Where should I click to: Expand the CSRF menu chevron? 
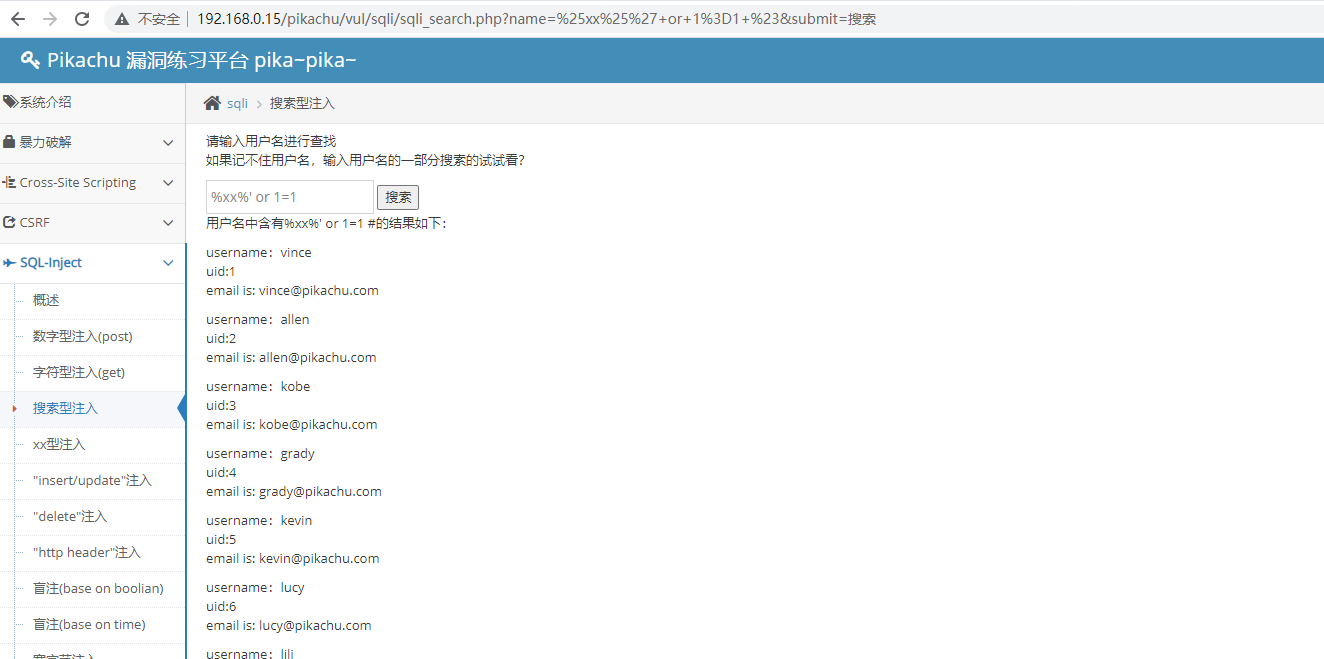point(168,223)
